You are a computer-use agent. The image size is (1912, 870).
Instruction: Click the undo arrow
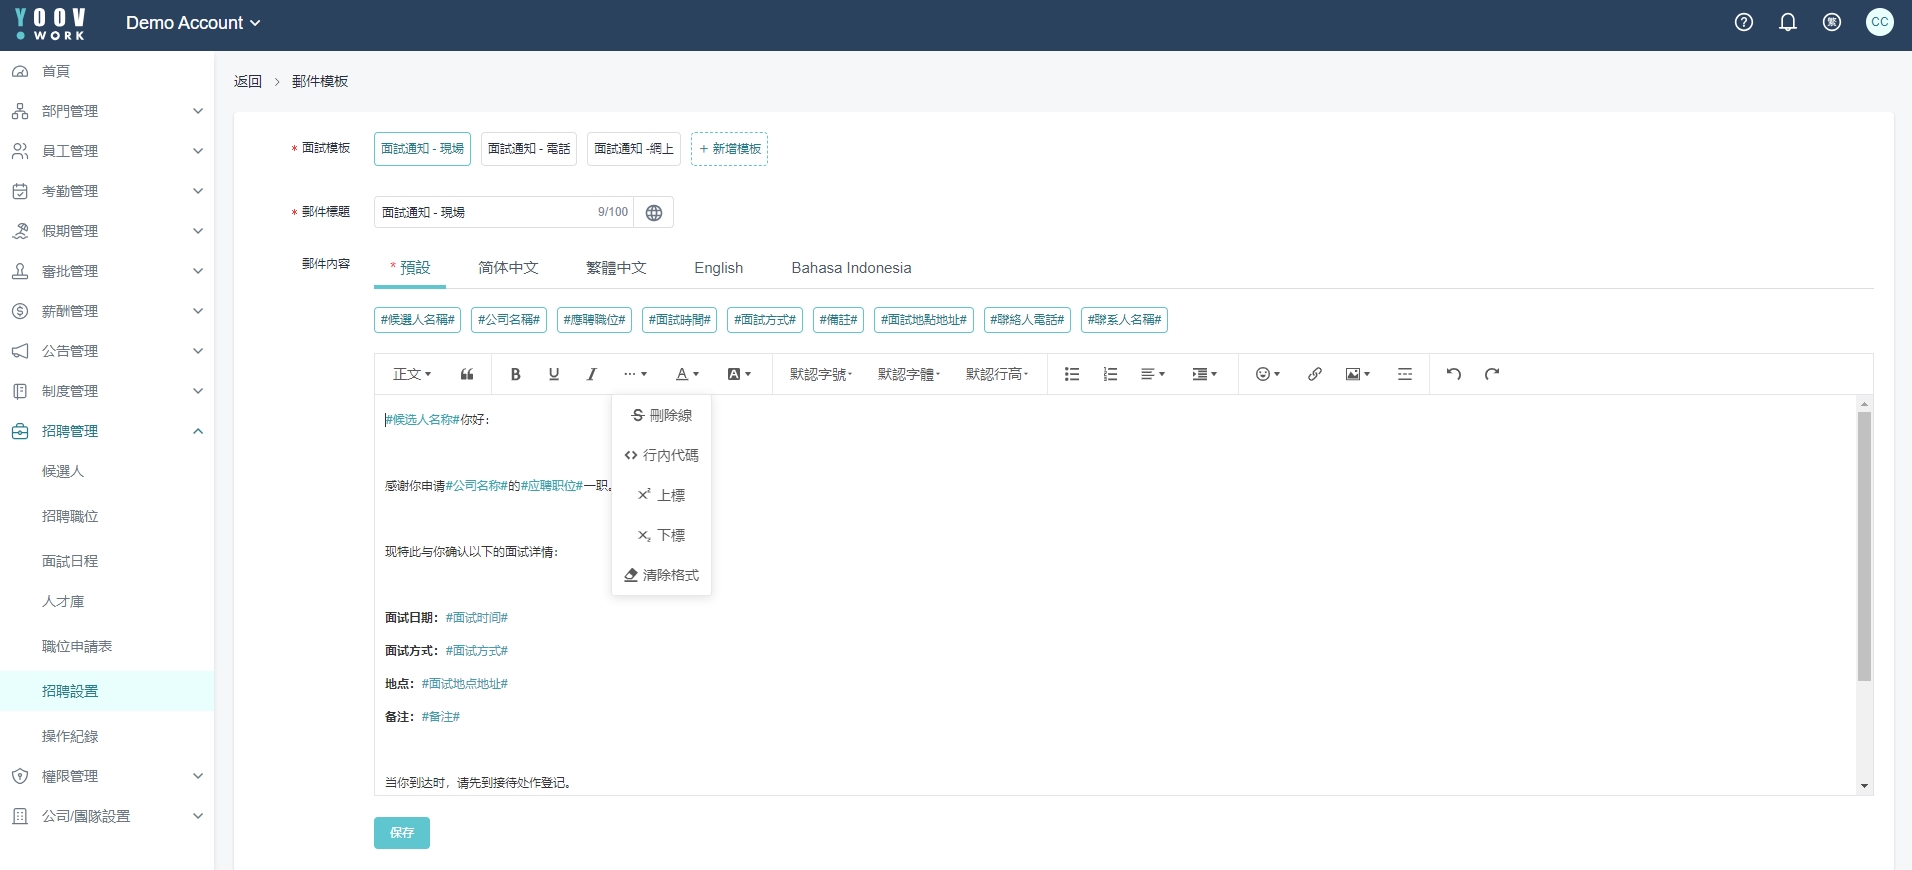1454,374
